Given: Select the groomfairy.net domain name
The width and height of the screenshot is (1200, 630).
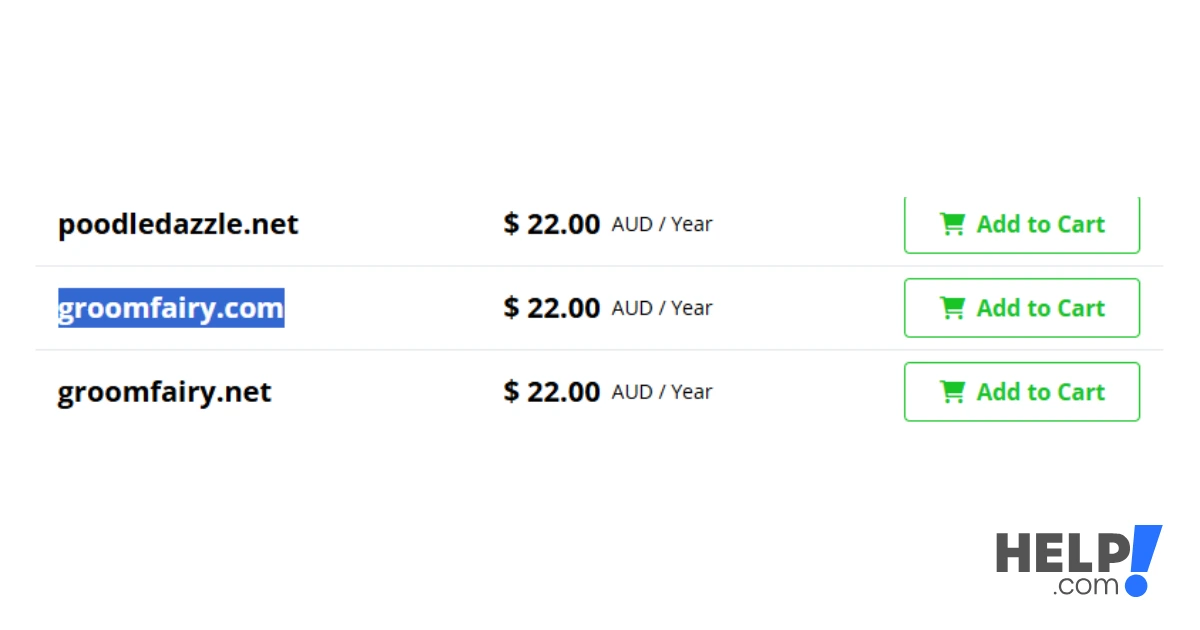Looking at the screenshot, I should pos(165,392).
